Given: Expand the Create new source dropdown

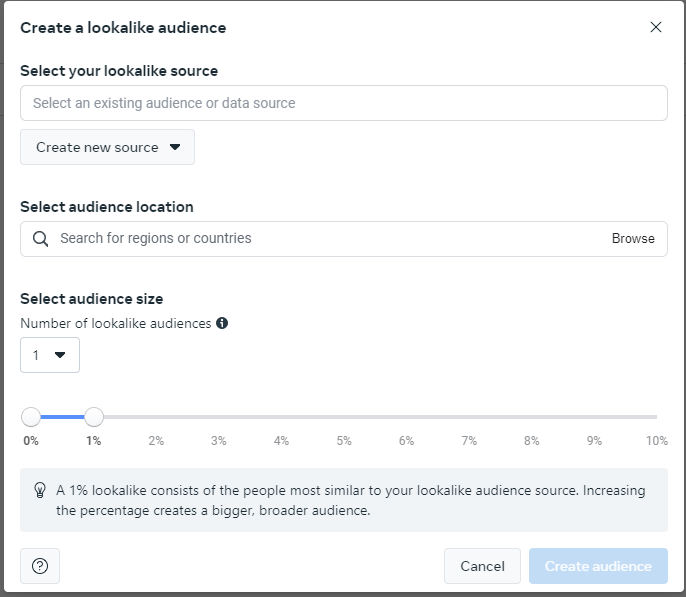Looking at the screenshot, I should 107,147.
